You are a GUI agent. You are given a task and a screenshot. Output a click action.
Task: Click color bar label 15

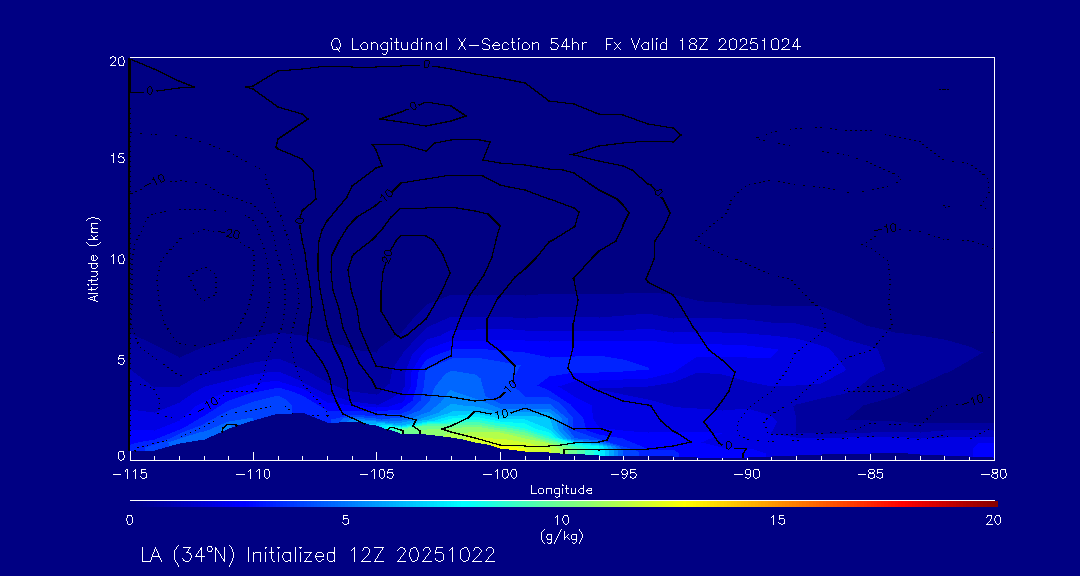(x=778, y=521)
